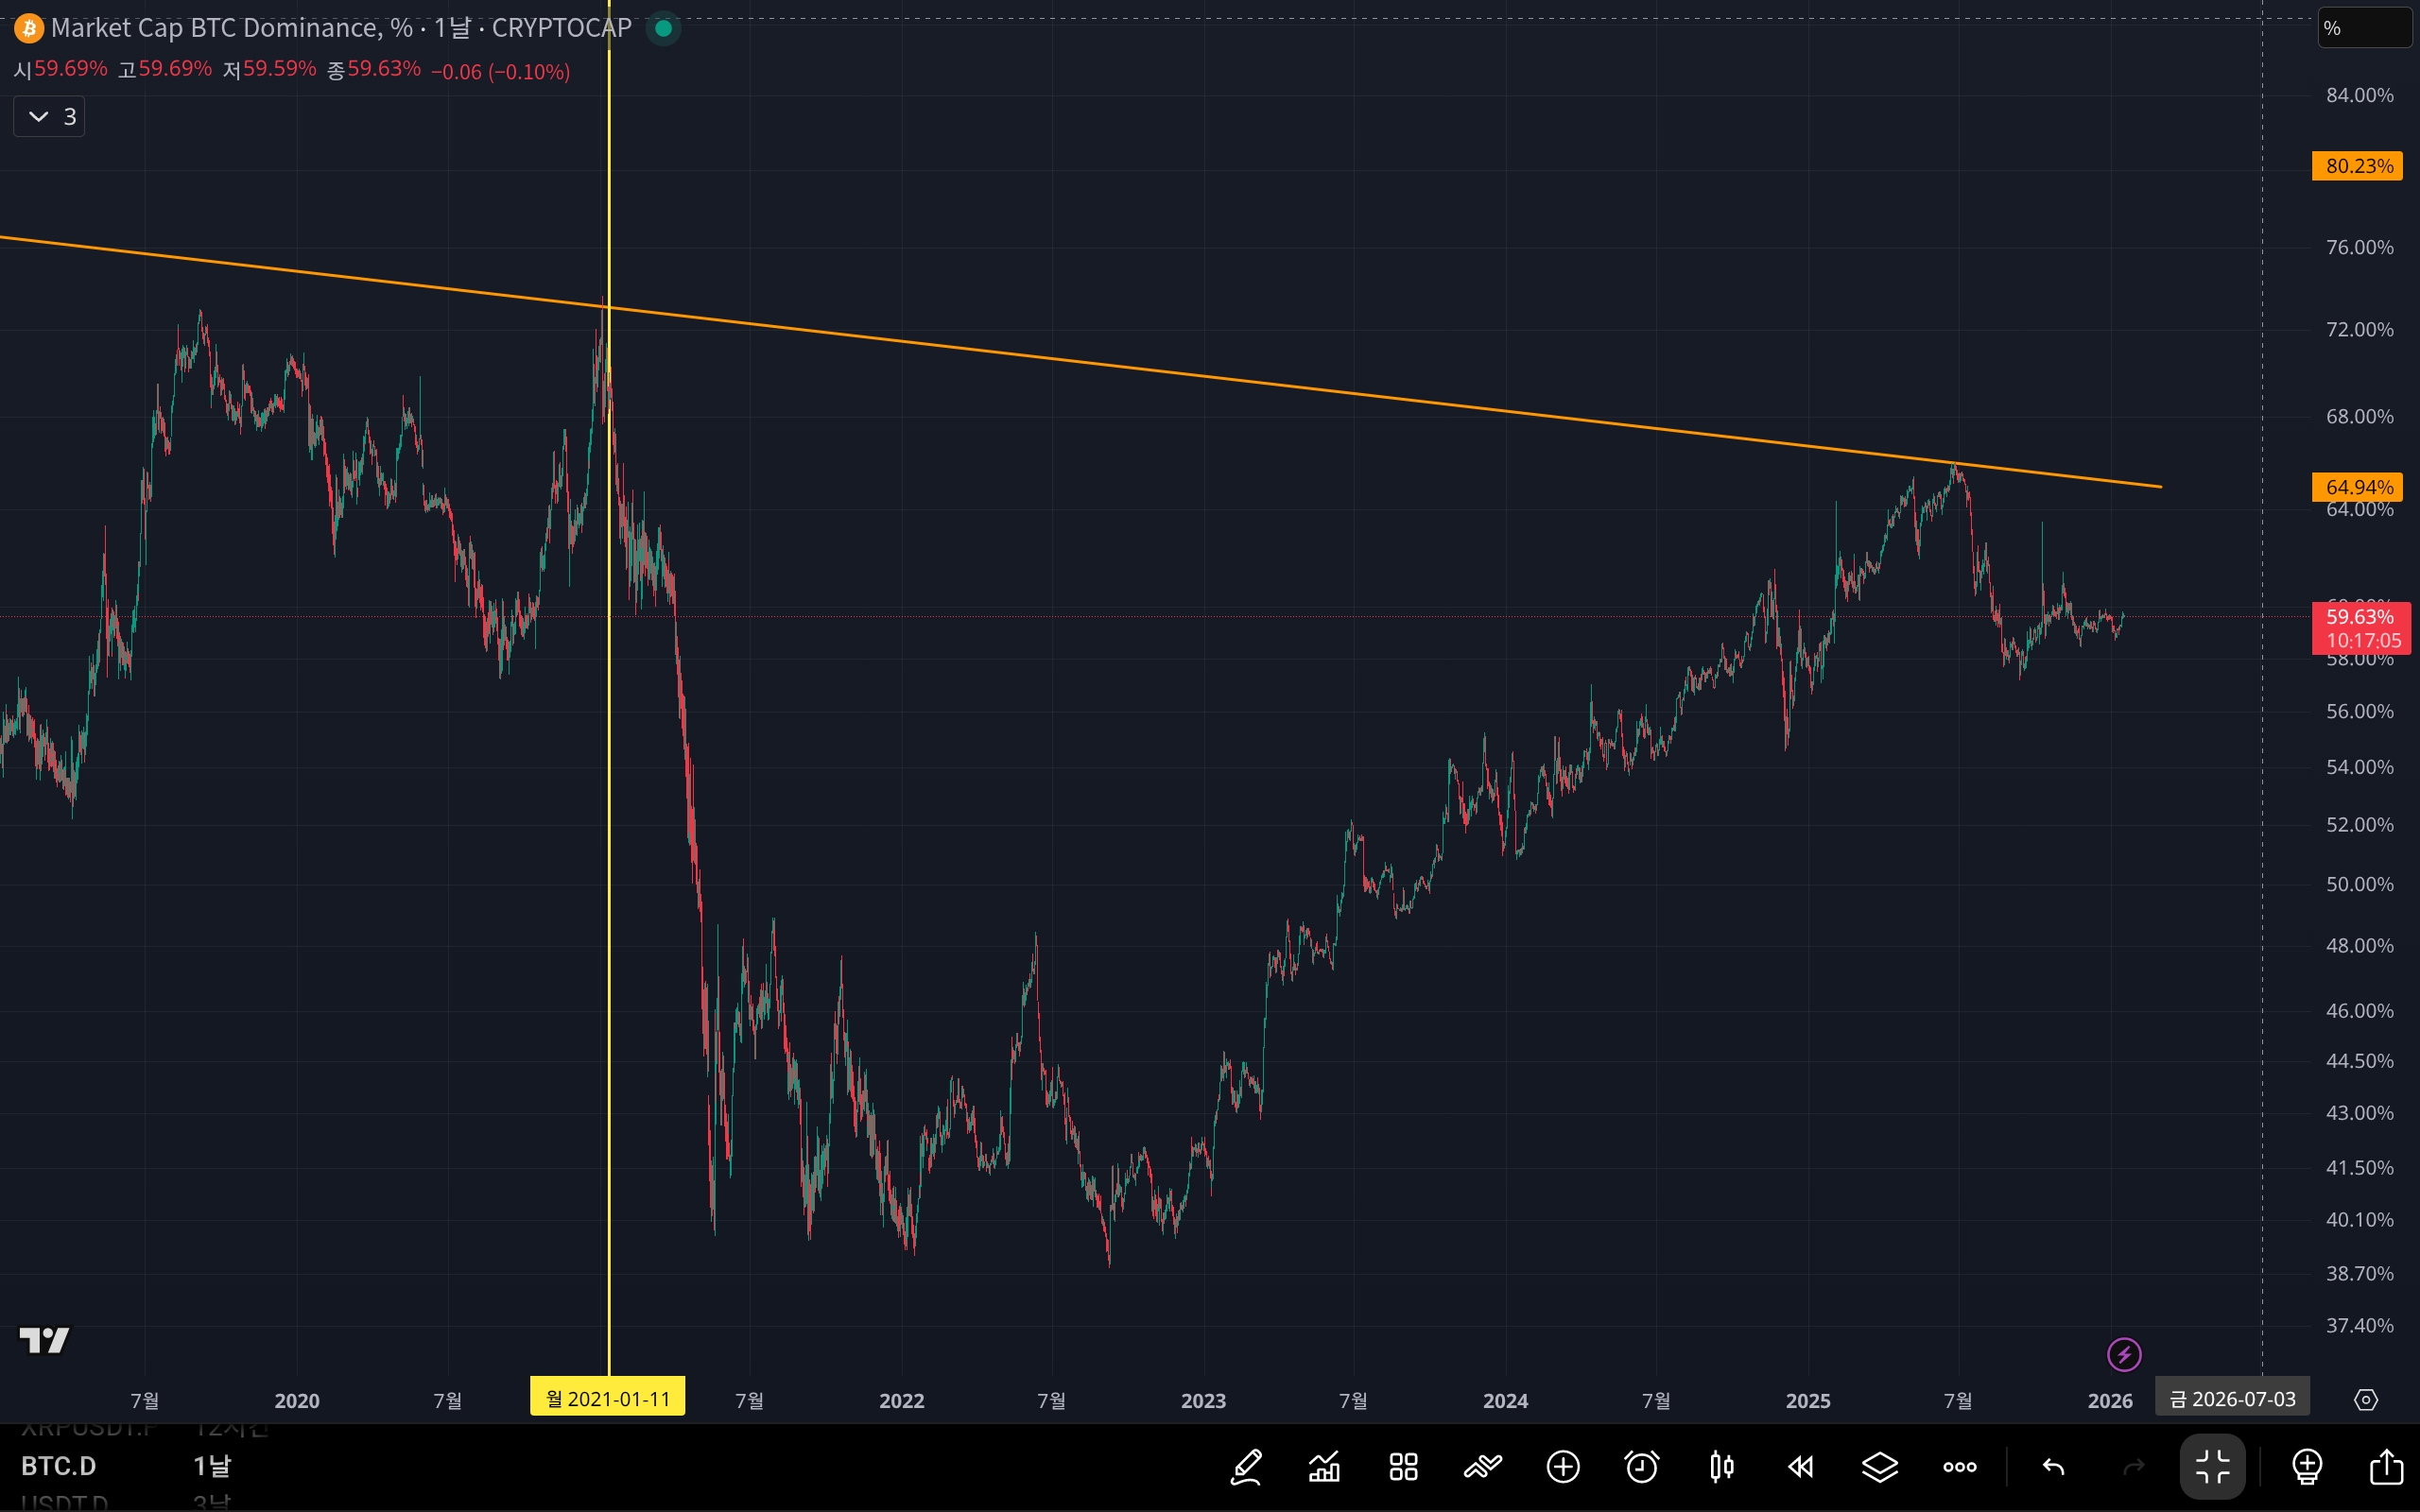Click the 84.00% price axis label

[2359, 95]
